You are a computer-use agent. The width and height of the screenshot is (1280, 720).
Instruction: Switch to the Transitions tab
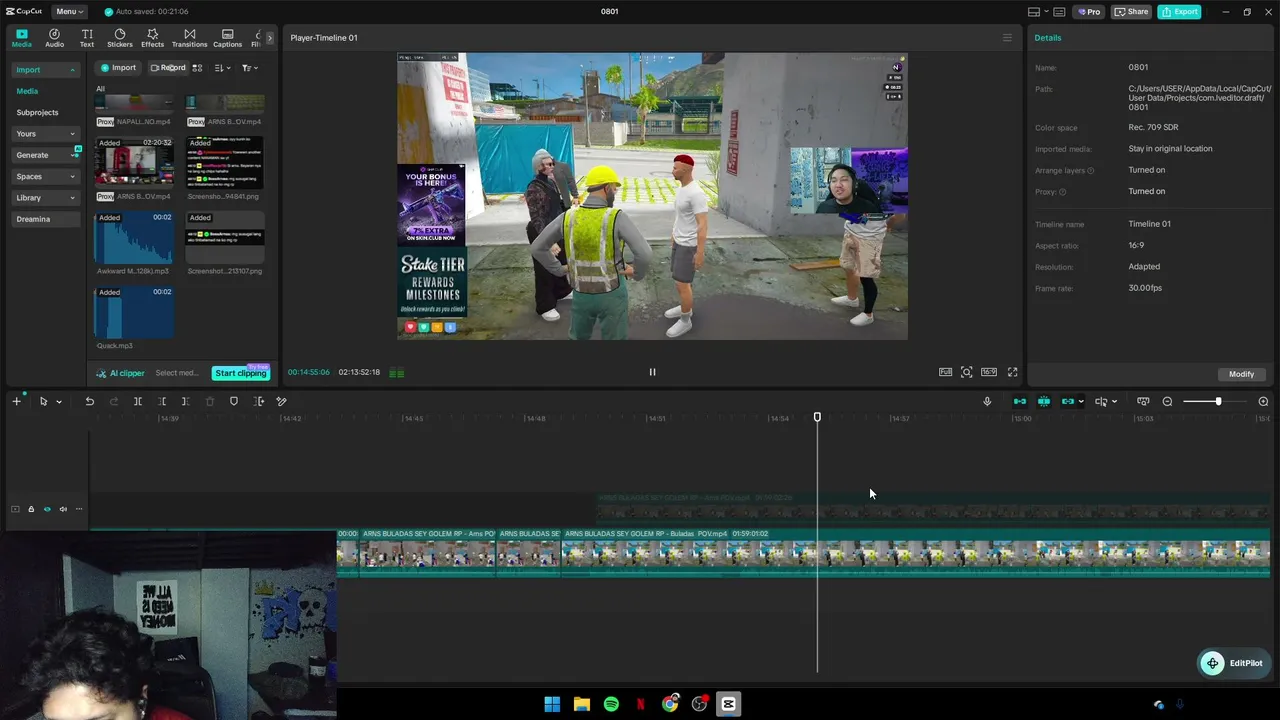pos(189,38)
